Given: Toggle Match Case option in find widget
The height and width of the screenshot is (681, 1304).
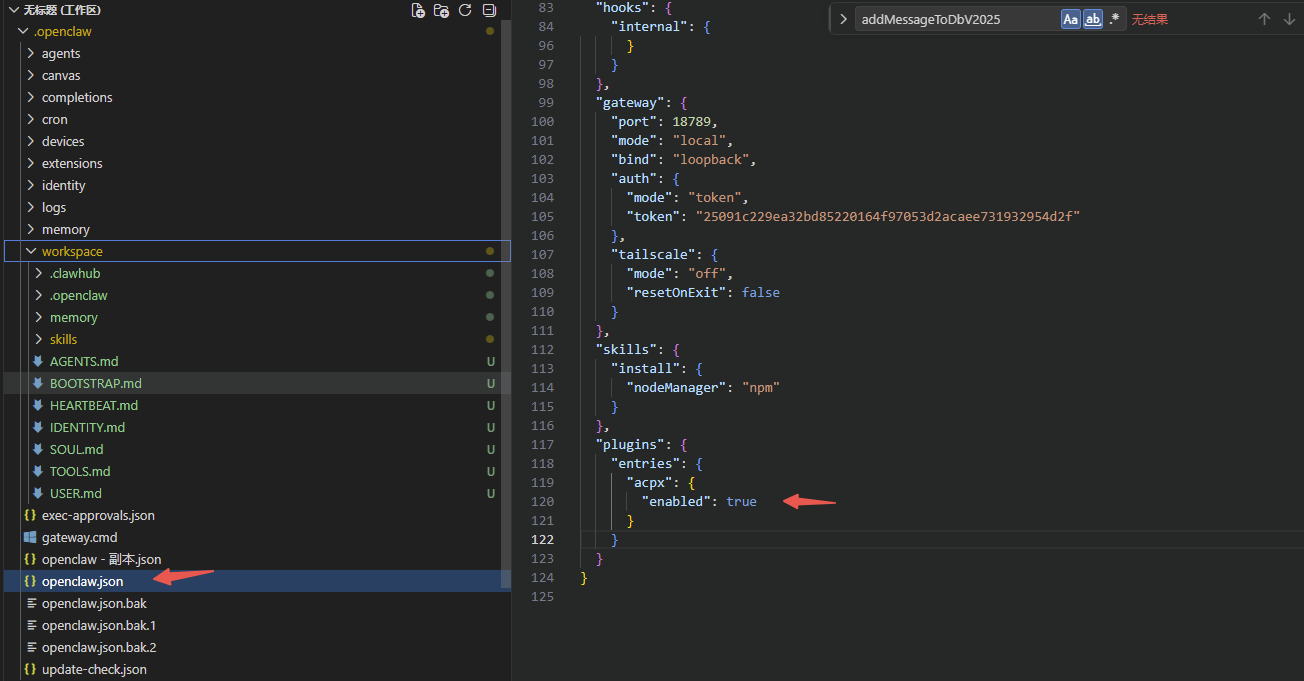Looking at the screenshot, I should click(x=1071, y=19).
